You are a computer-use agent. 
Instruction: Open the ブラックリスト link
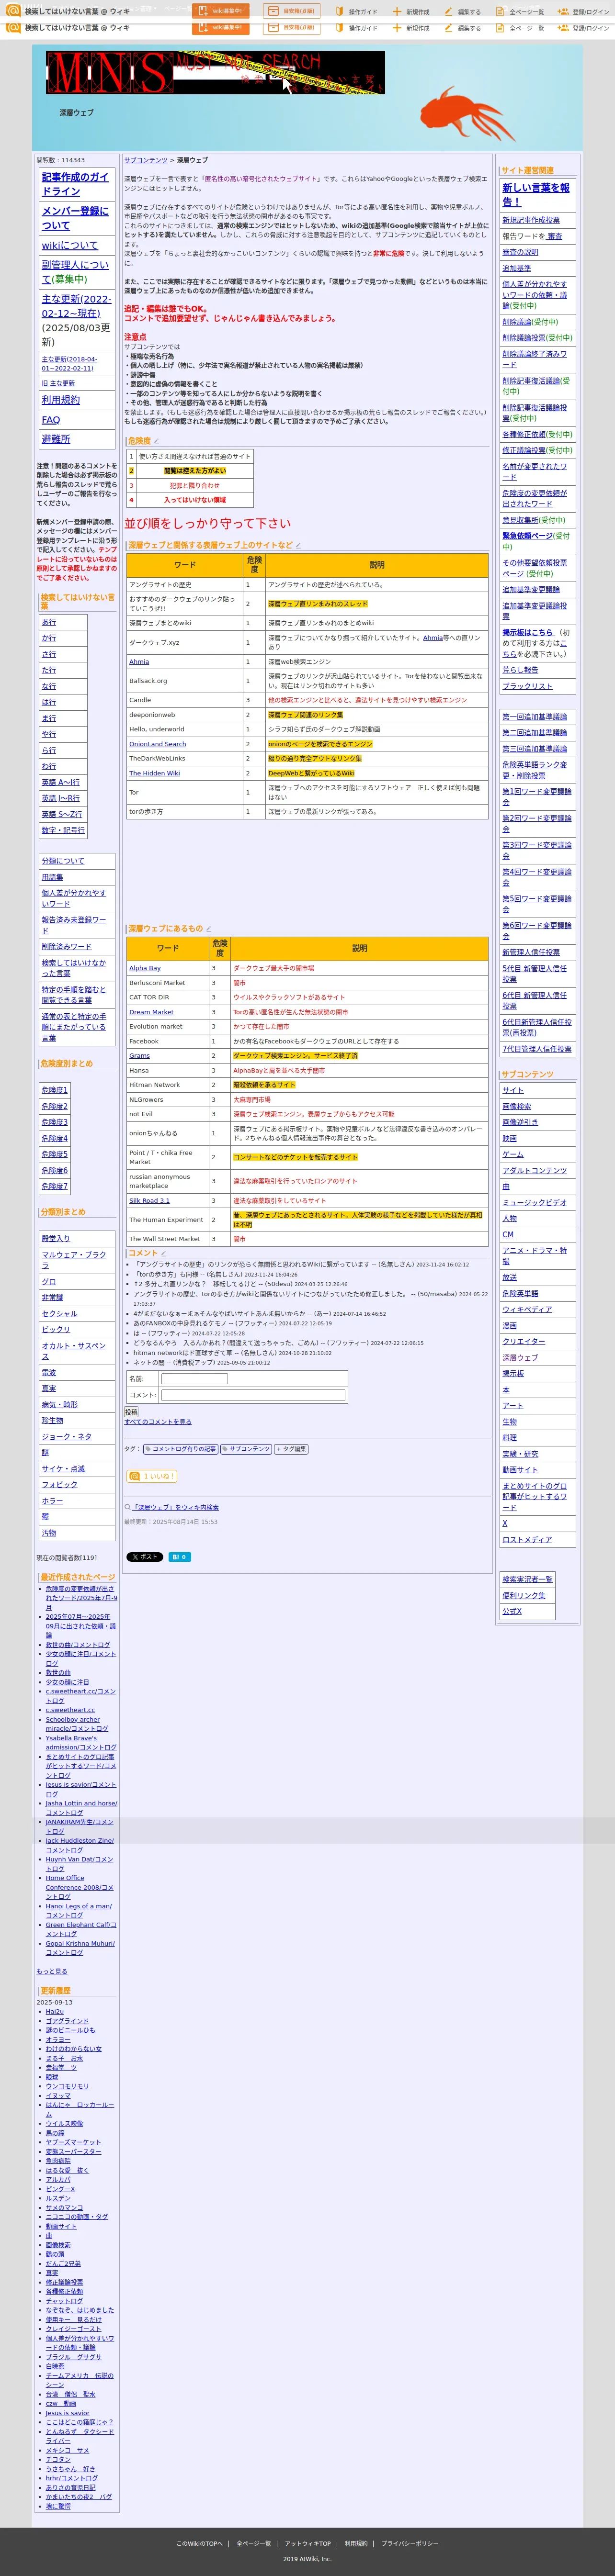(x=527, y=686)
